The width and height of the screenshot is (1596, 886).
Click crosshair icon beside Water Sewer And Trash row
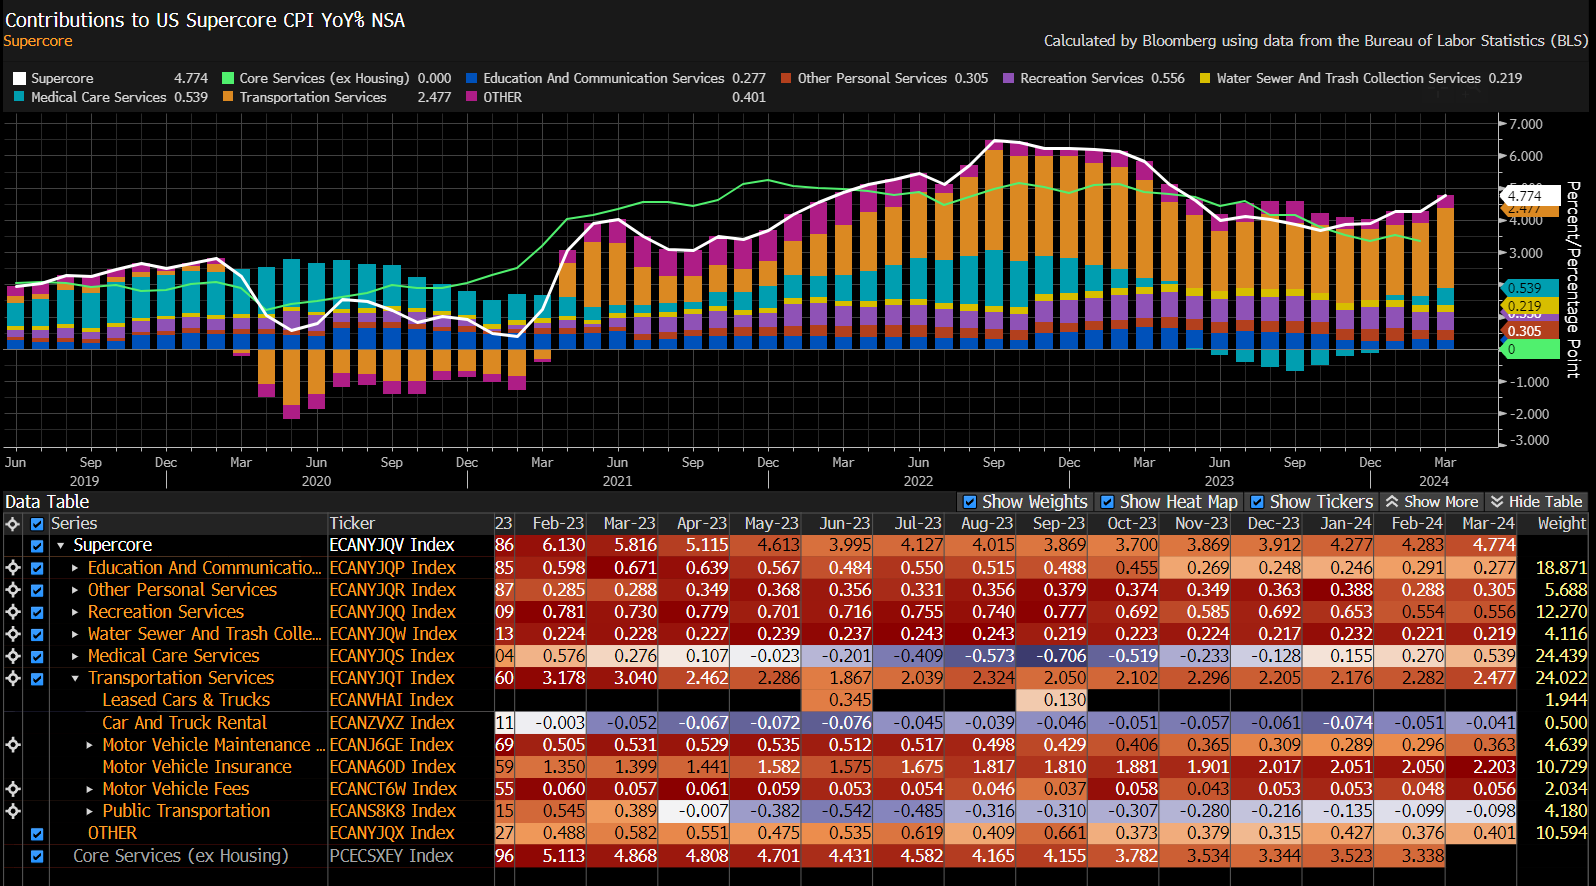[x=13, y=634]
